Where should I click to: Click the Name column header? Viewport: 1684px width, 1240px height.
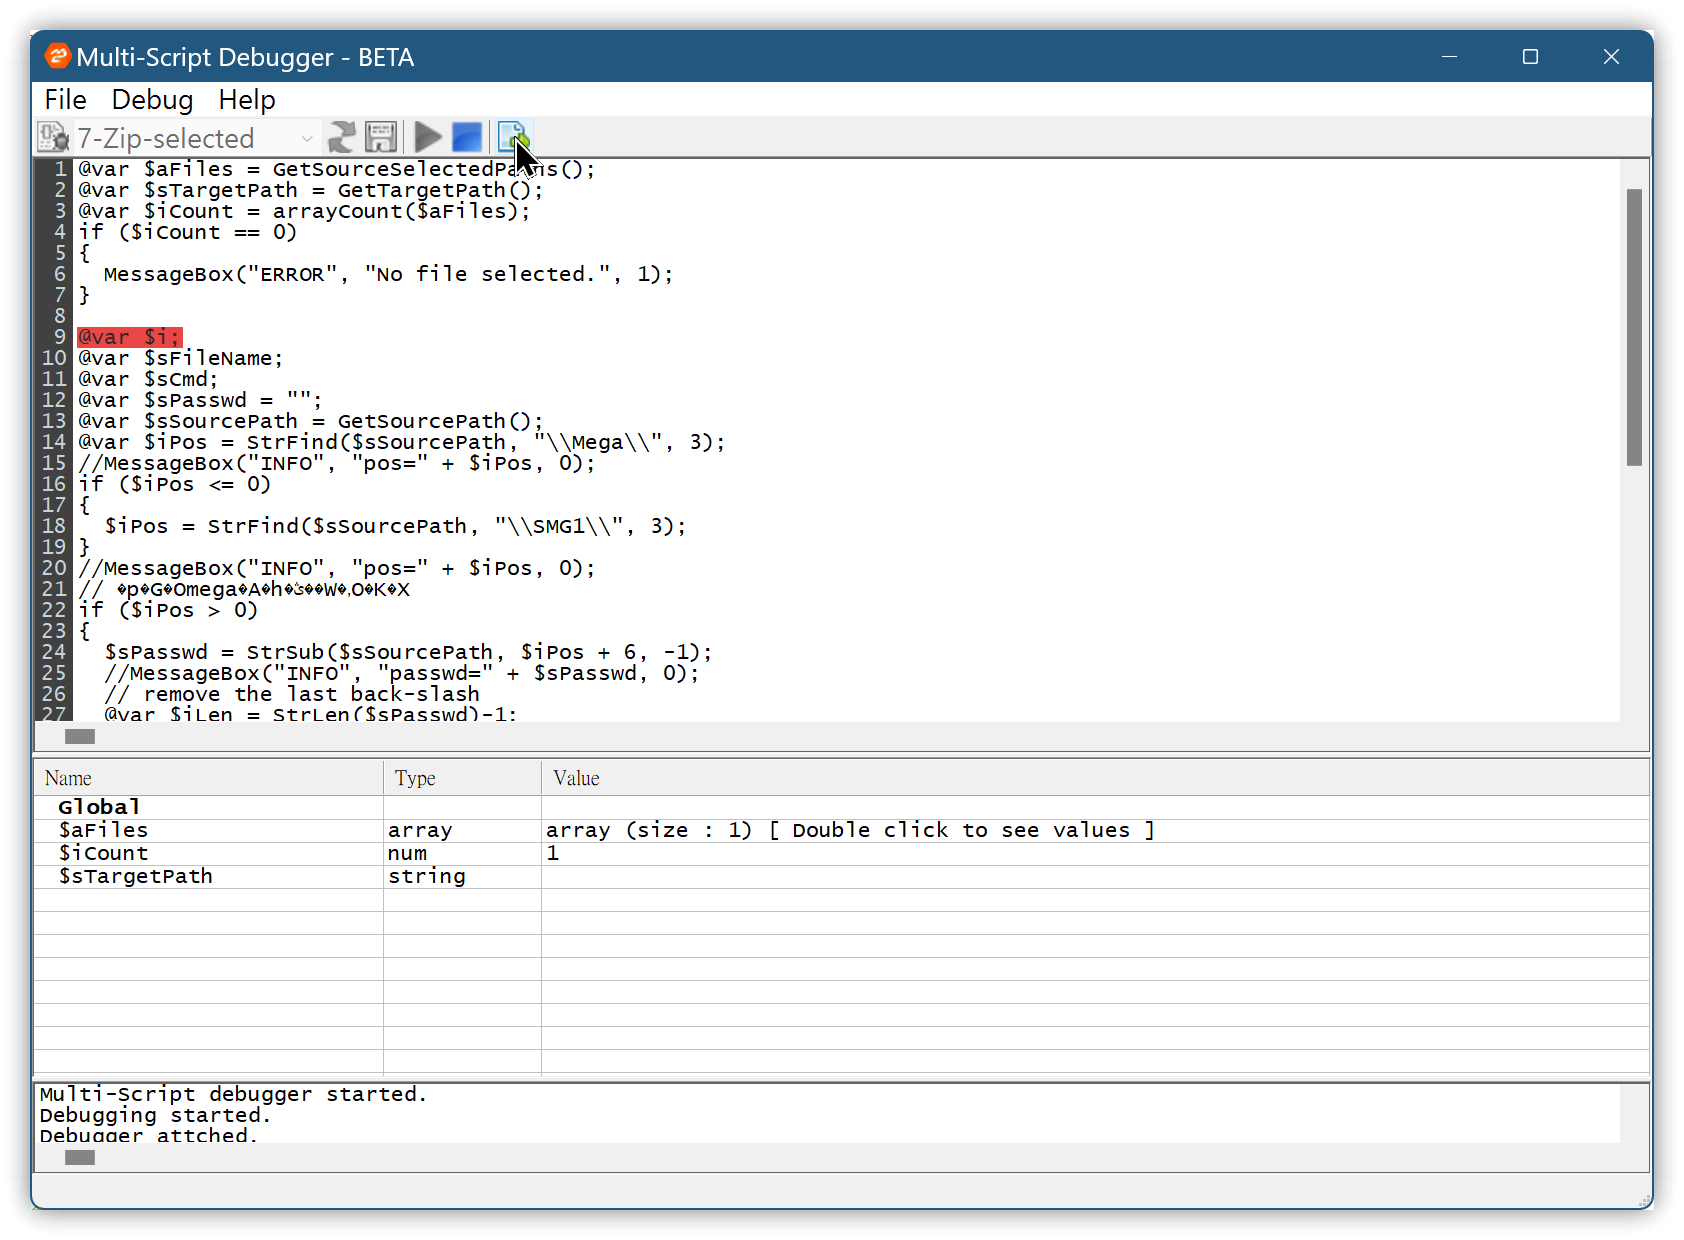[209, 778]
